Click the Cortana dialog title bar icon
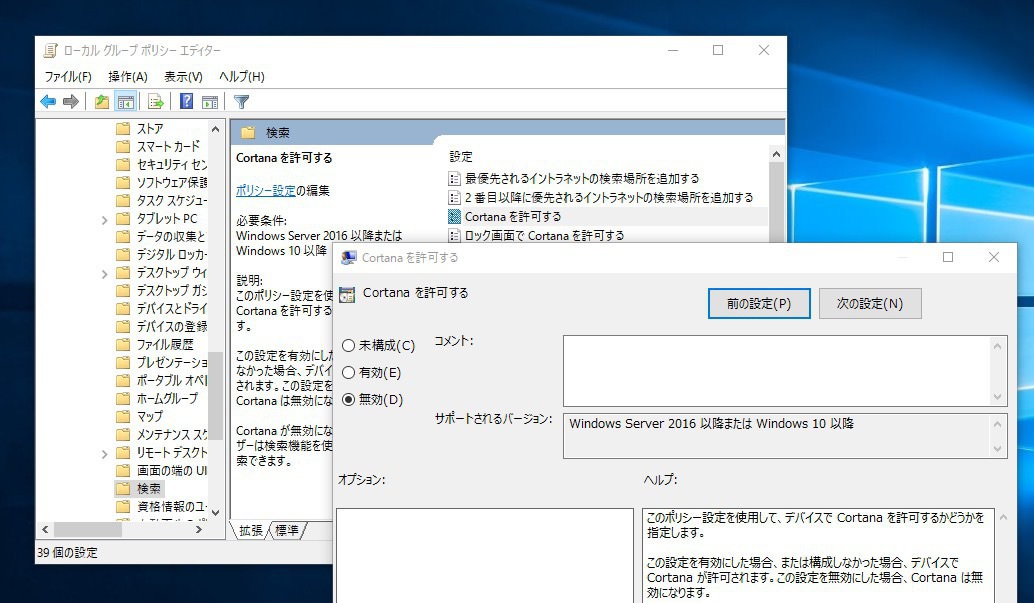This screenshot has height=603, width=1034. point(348,257)
